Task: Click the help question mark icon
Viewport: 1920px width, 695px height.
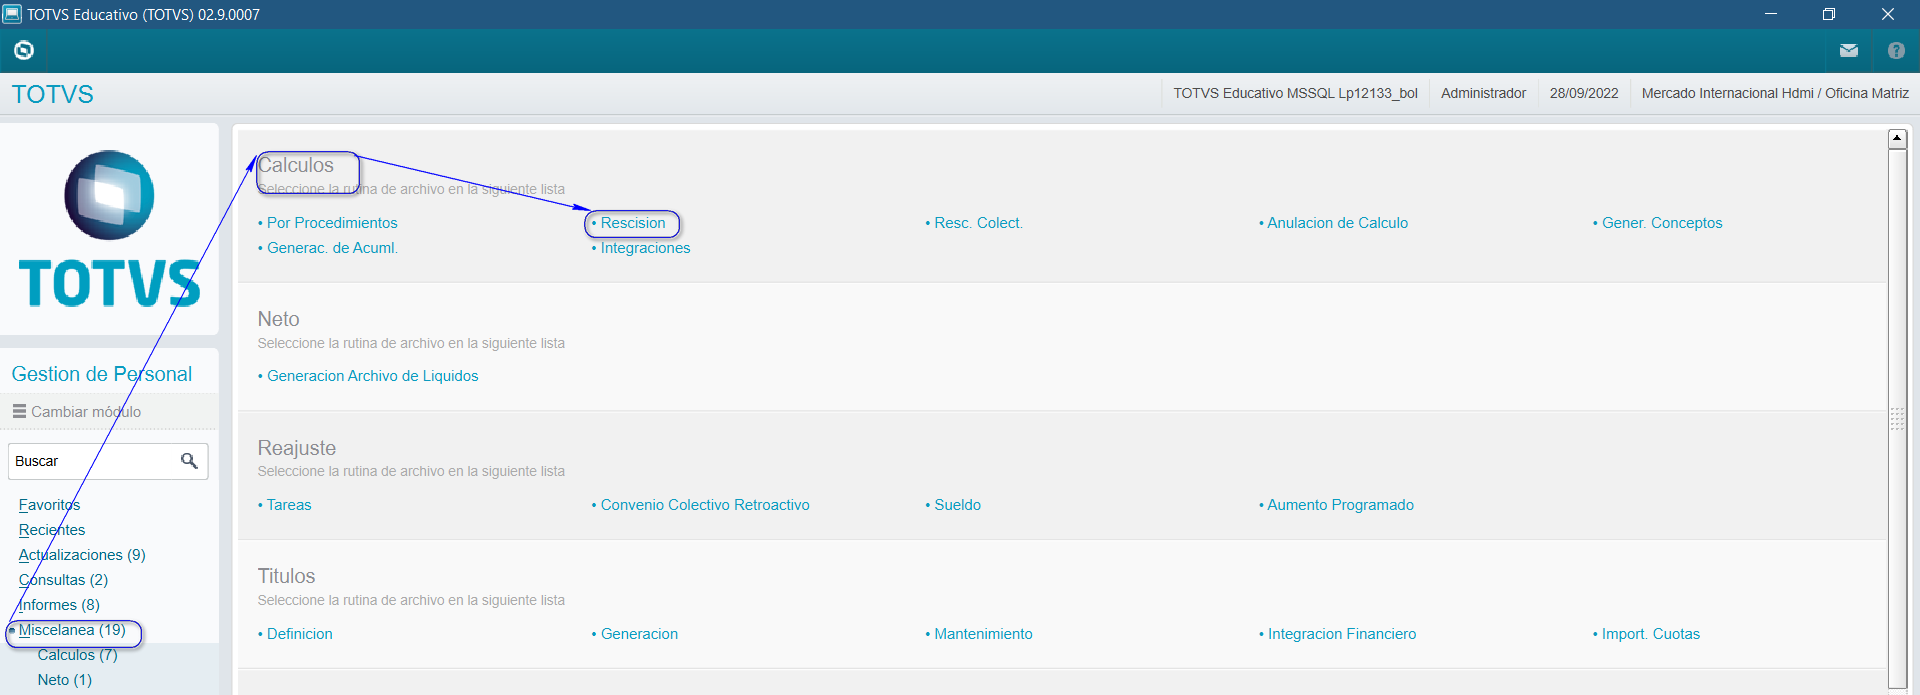Action: [x=1895, y=50]
